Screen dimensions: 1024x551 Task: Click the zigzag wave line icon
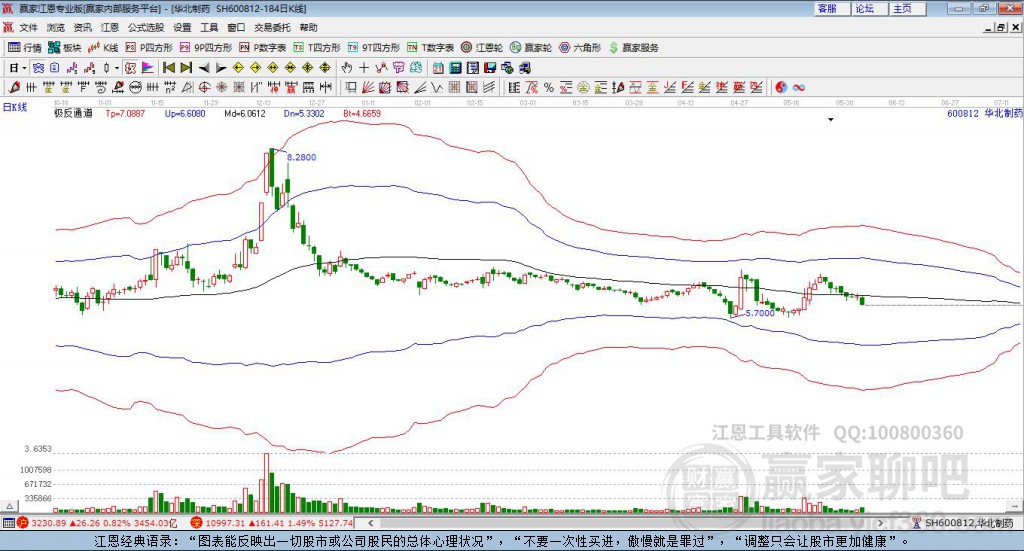[x=436, y=87]
